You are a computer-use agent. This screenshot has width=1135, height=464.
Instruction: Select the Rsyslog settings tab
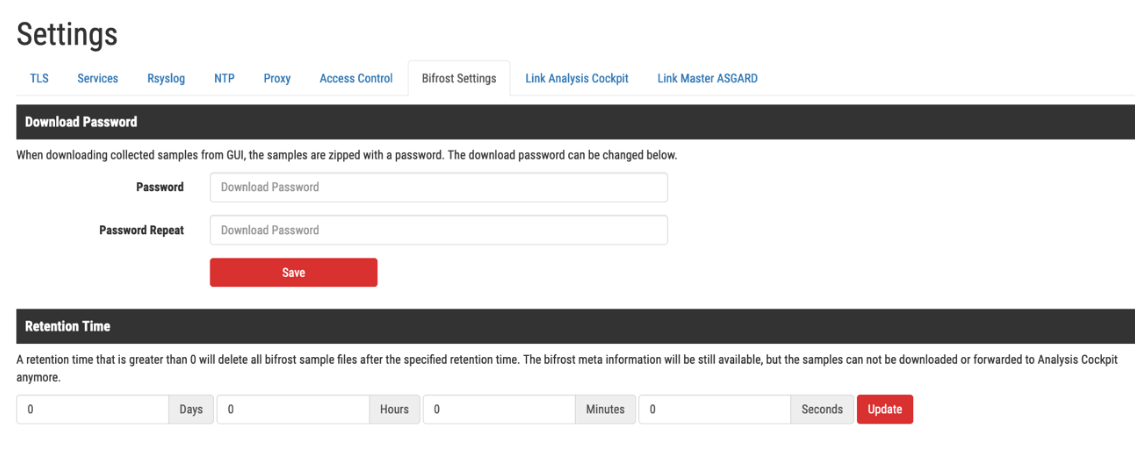(166, 79)
